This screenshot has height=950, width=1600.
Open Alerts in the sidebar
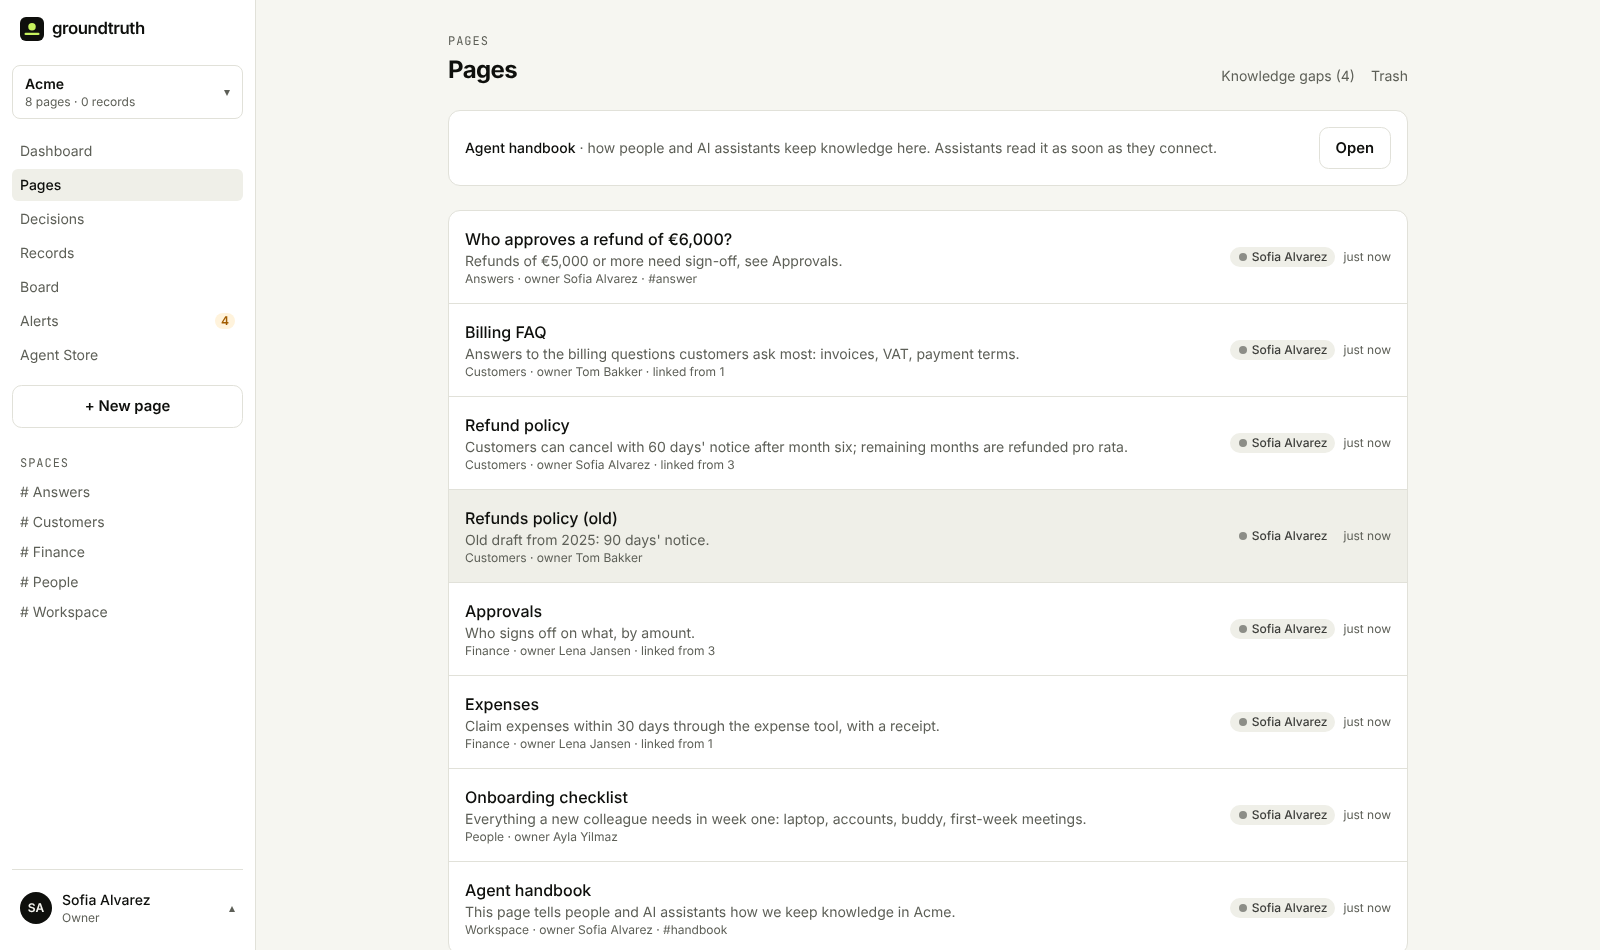(127, 321)
